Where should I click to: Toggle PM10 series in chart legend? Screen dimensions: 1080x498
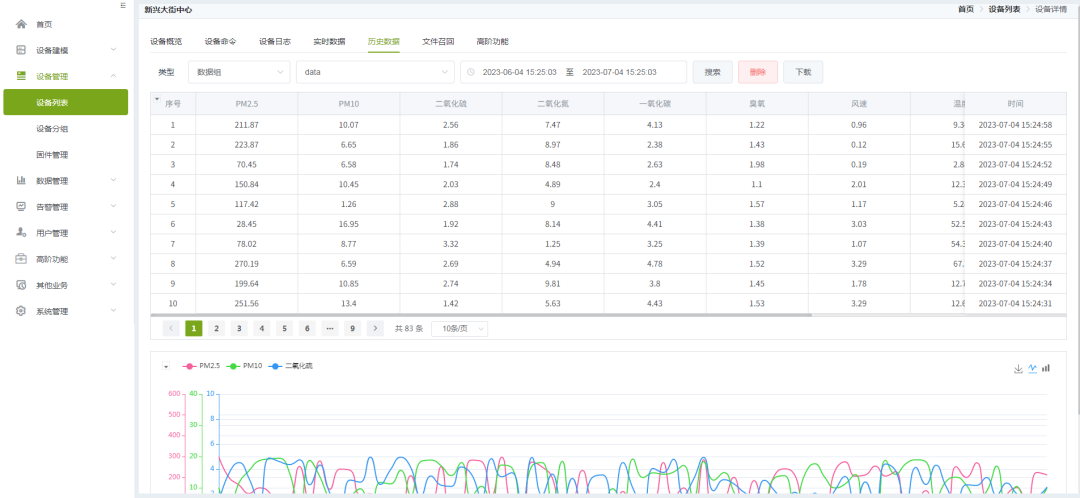click(243, 366)
